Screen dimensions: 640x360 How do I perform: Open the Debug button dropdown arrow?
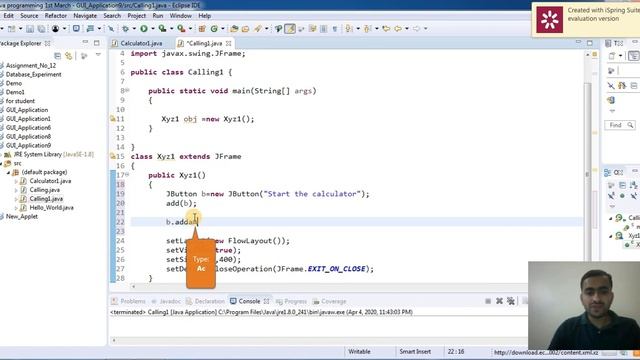[134, 29]
